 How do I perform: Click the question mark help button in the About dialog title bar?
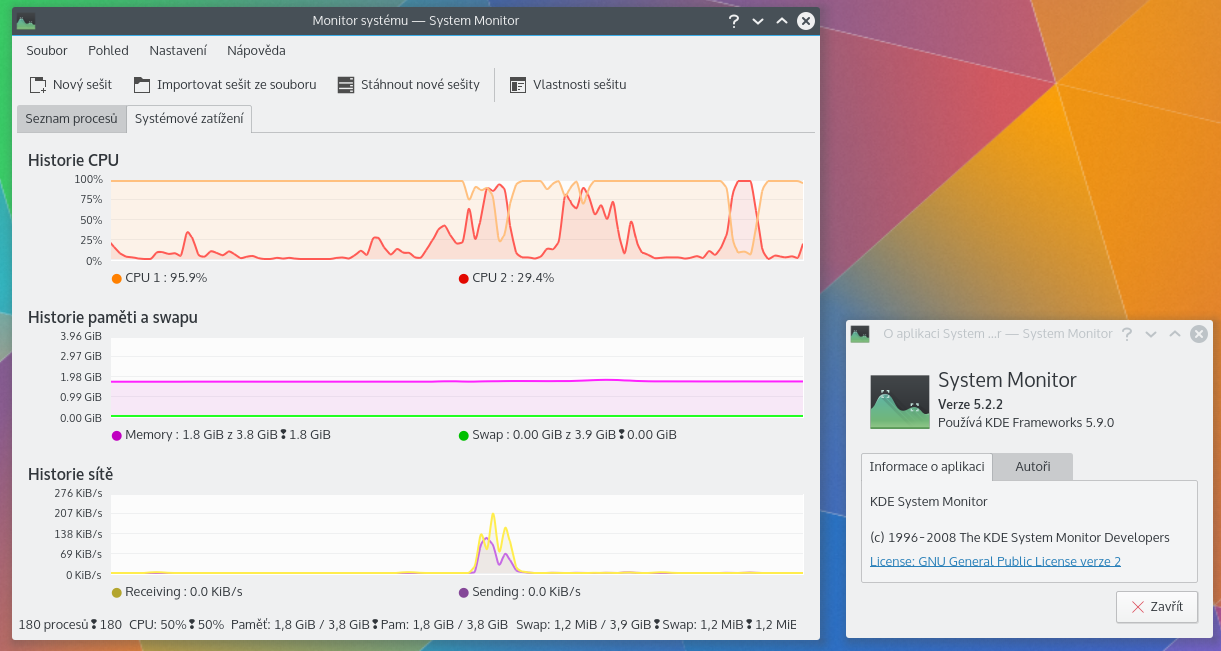(x=1127, y=334)
